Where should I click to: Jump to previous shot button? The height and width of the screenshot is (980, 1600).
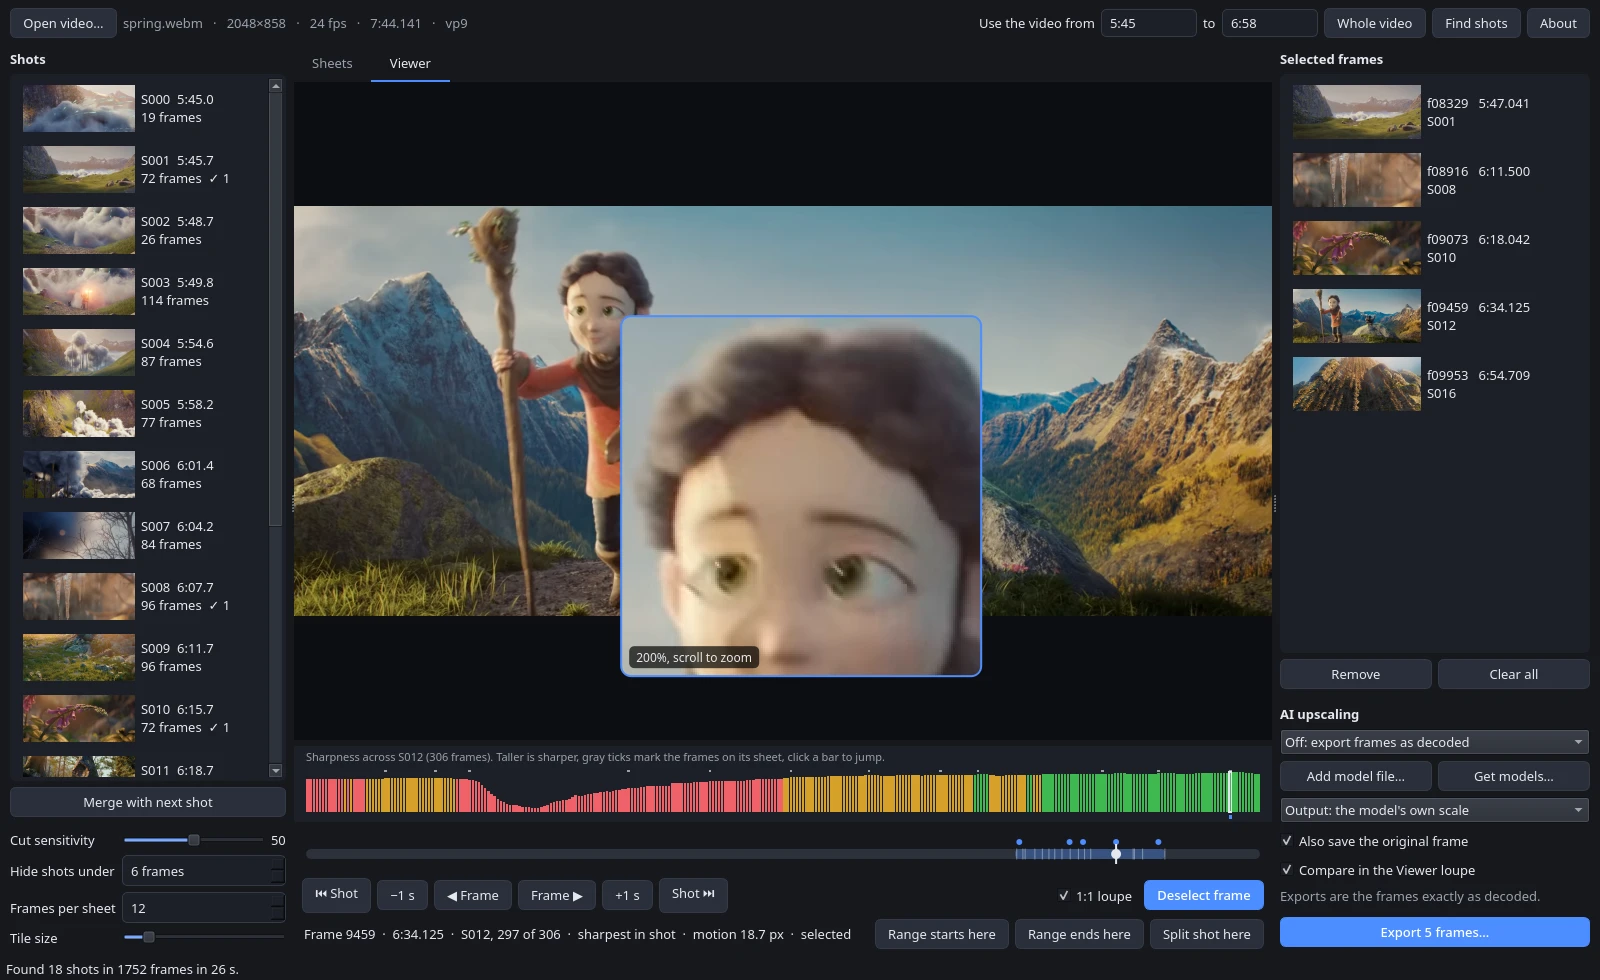336,895
